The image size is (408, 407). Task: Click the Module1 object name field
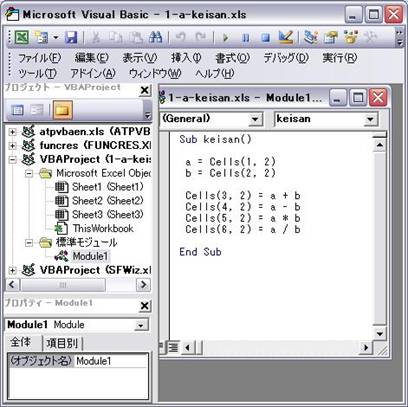tap(111, 361)
